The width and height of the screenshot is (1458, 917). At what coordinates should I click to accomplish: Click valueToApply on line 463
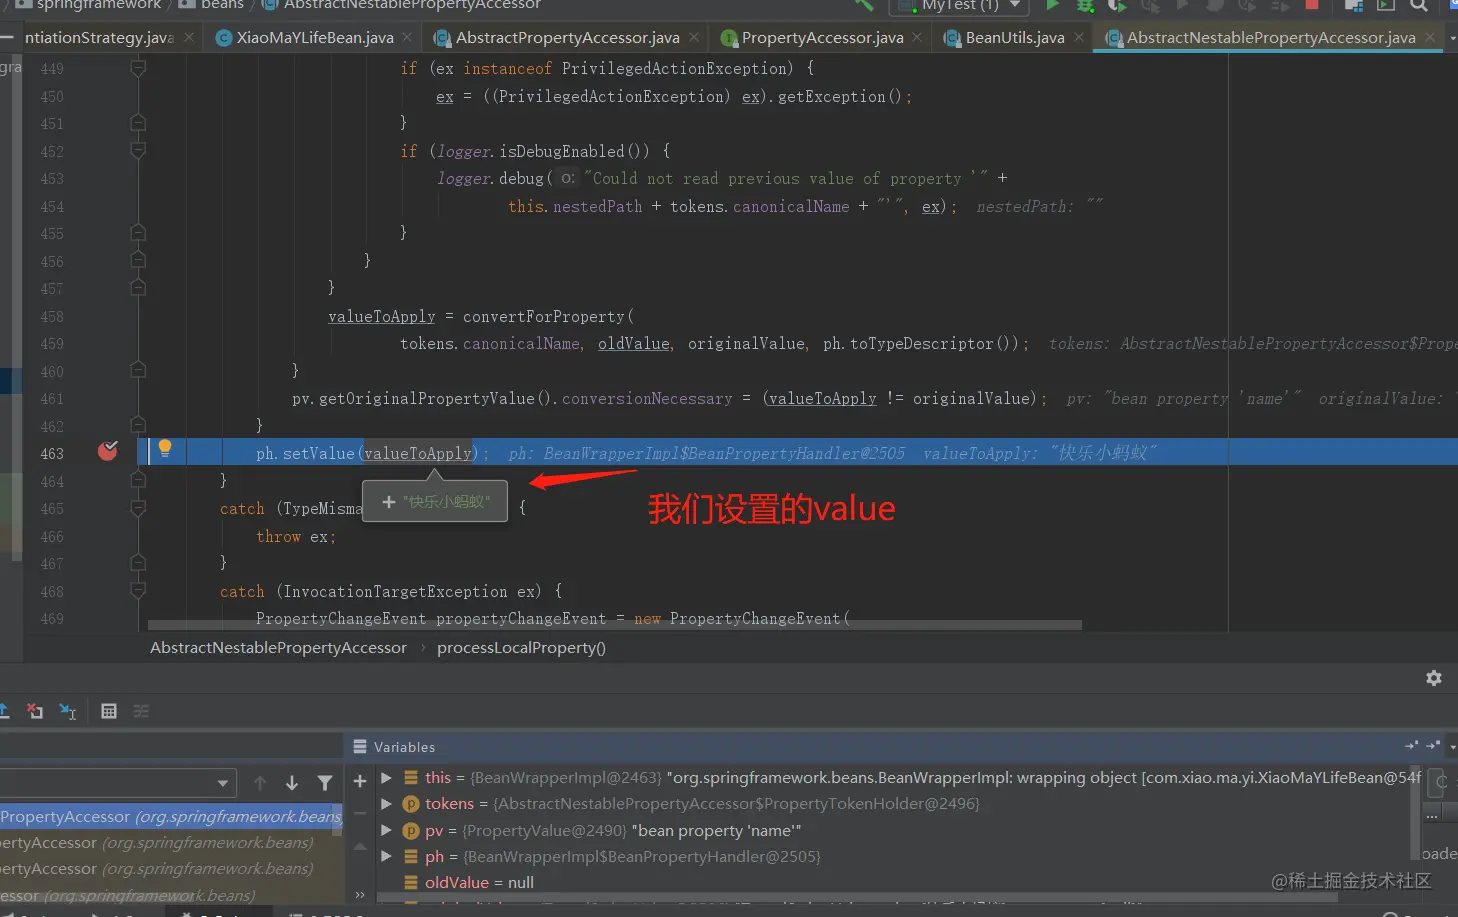417,454
